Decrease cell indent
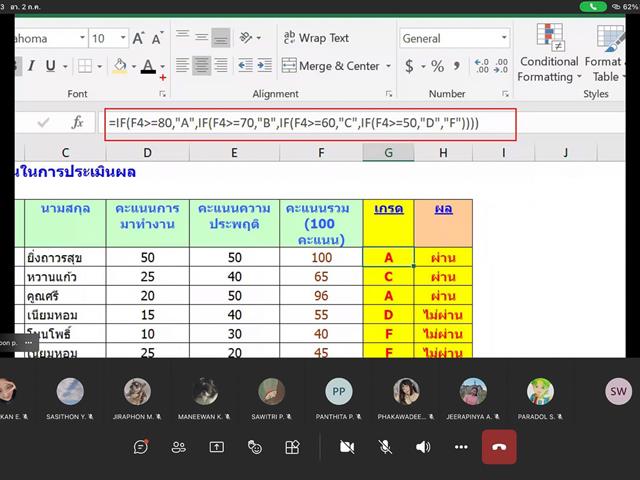The height and width of the screenshot is (480, 640). click(245, 65)
